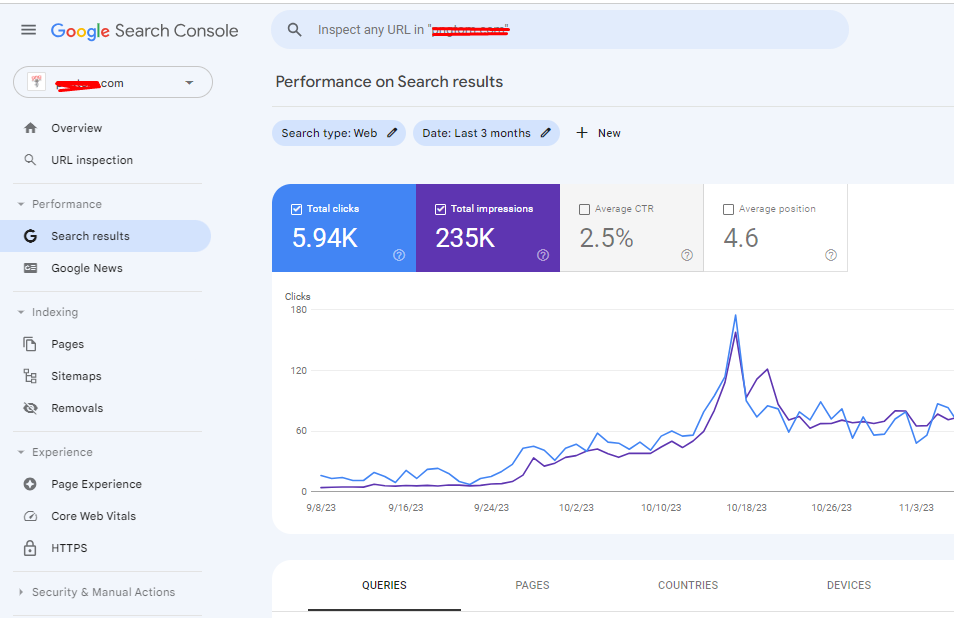Click the pencil icon on Search type filter
Viewport: 954px width, 618px height.
392,133
